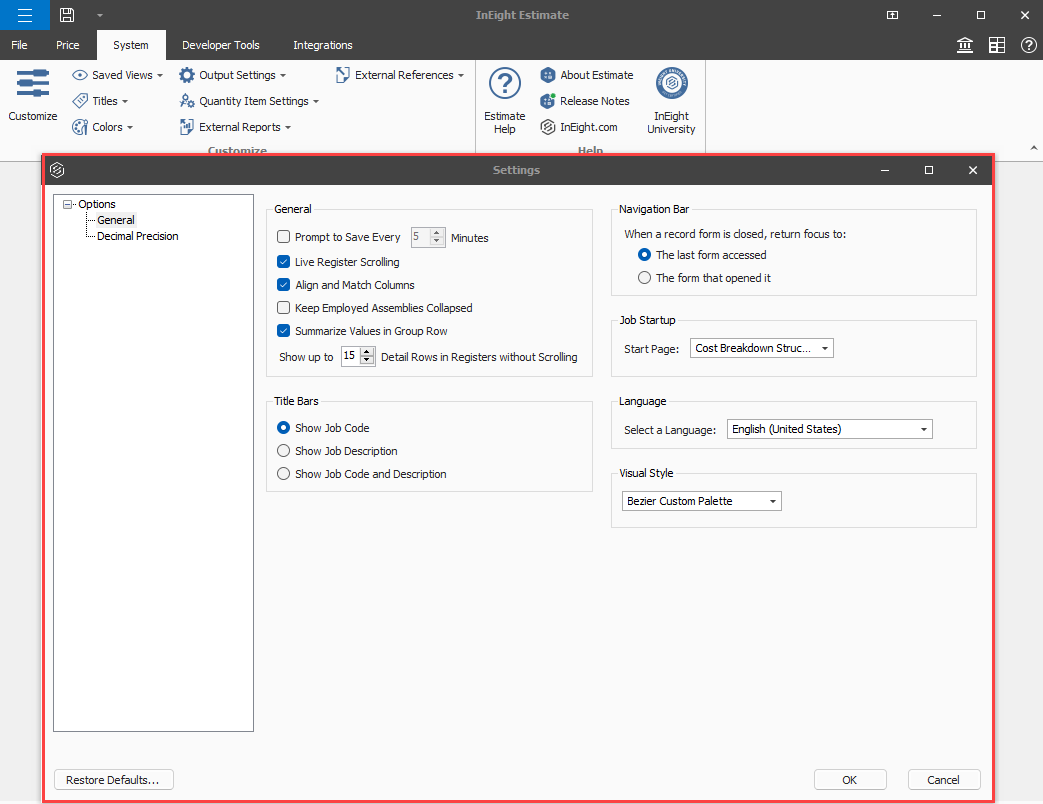Increase the detail rows count

click(367, 352)
